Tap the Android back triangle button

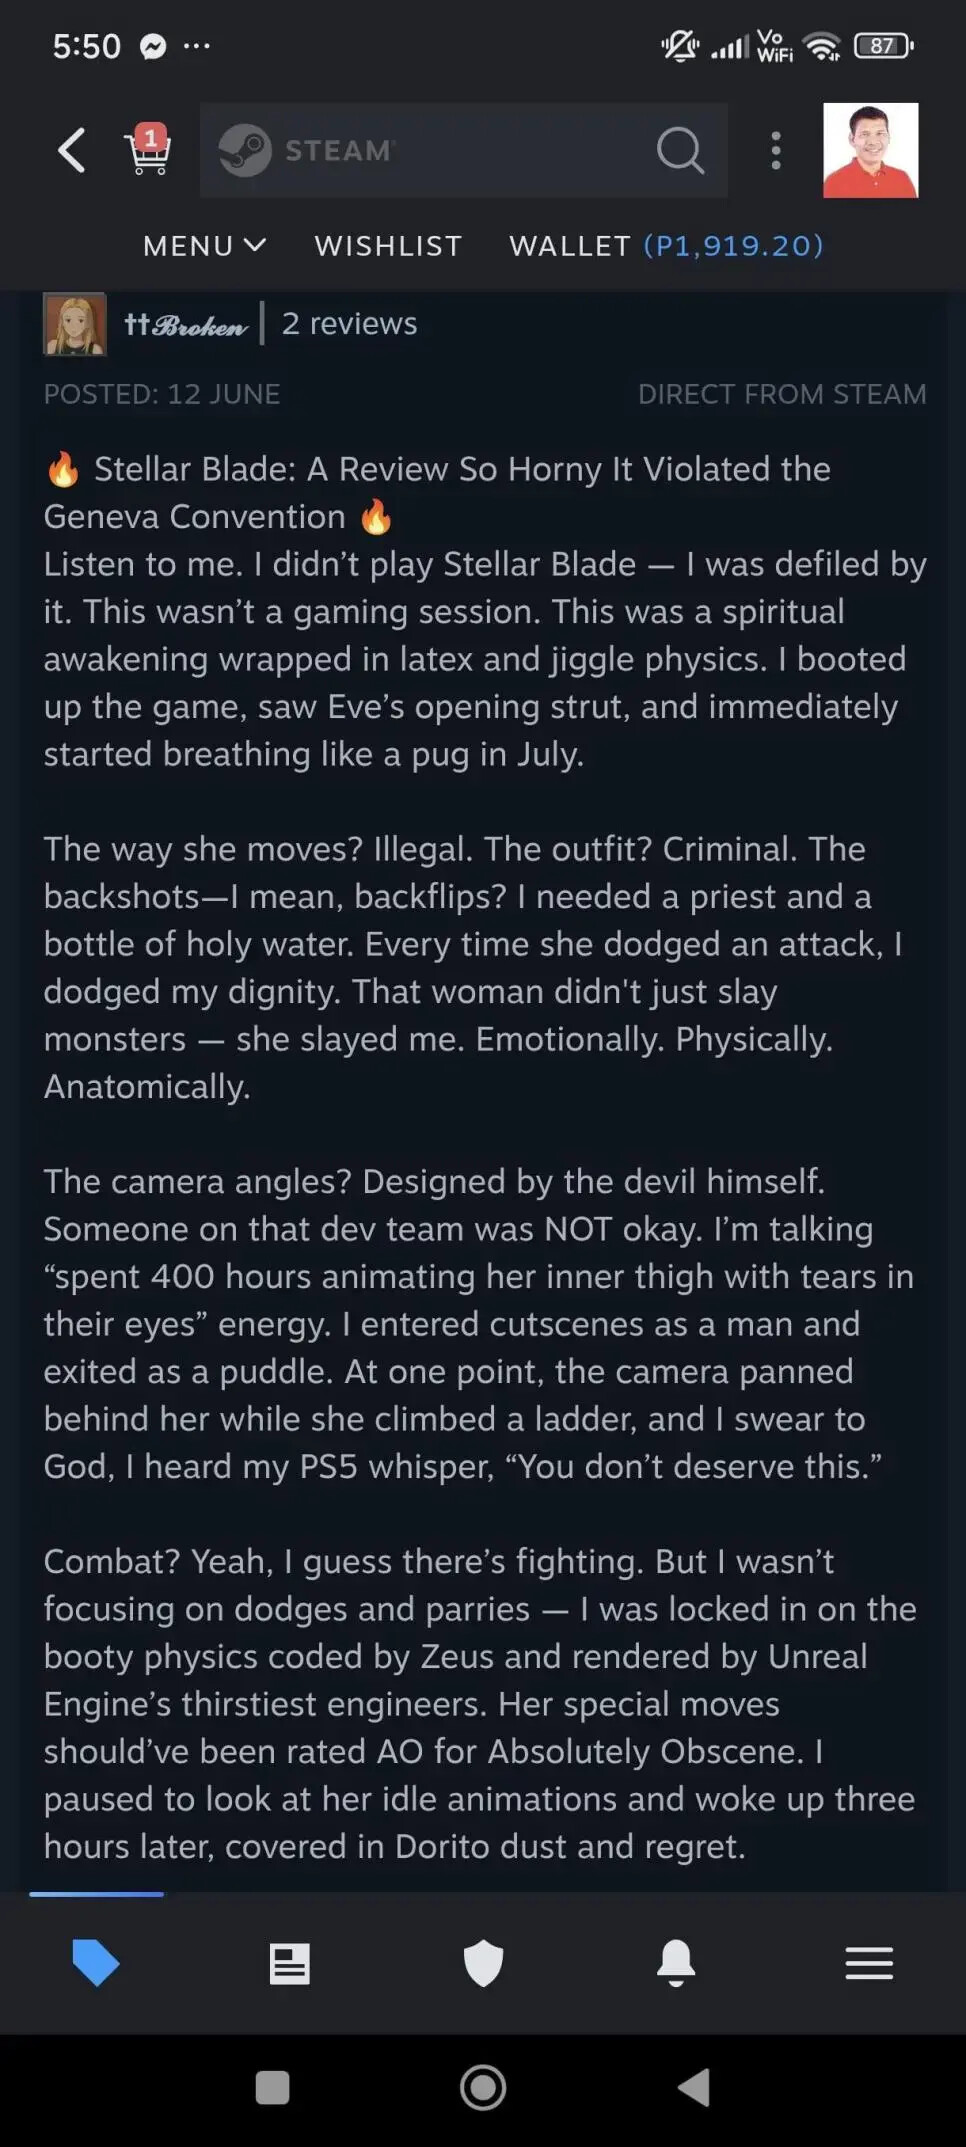(x=694, y=2088)
